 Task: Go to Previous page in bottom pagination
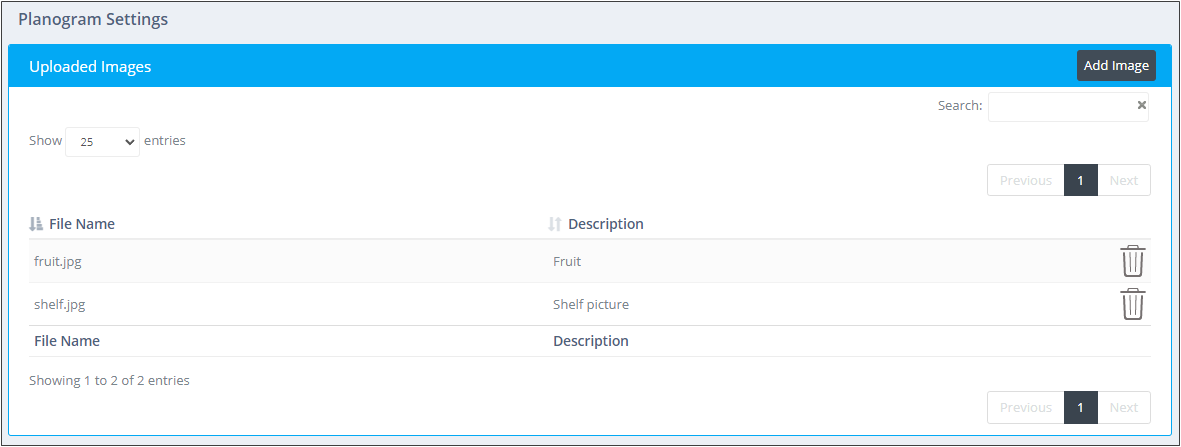1025,407
